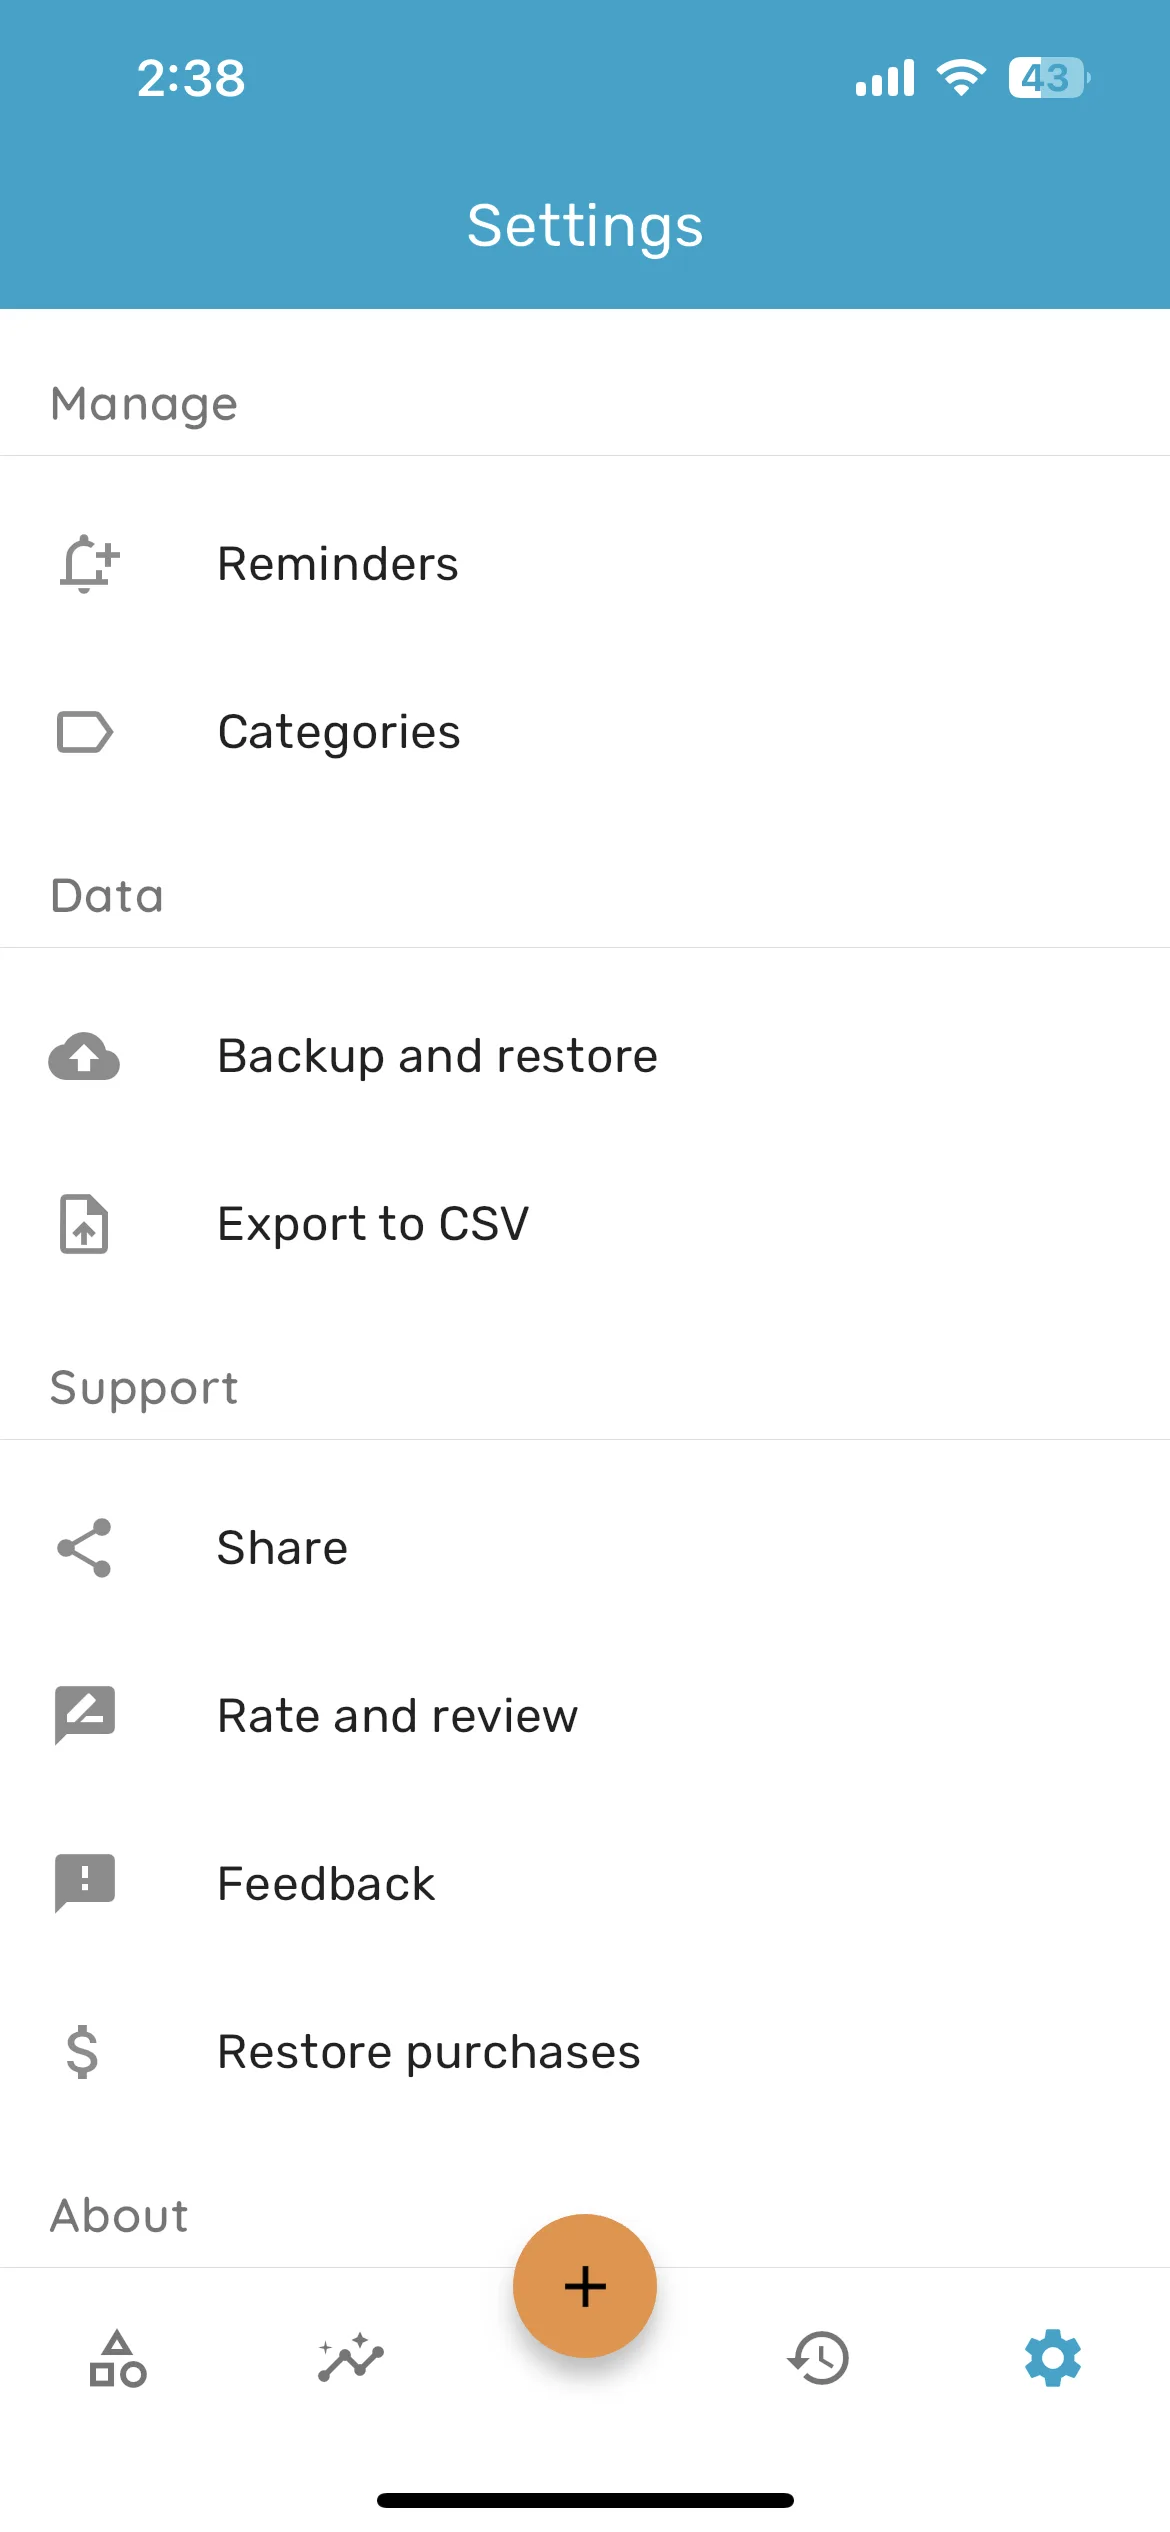
Task: Tap the cloud upload backup icon
Action: click(x=84, y=1056)
